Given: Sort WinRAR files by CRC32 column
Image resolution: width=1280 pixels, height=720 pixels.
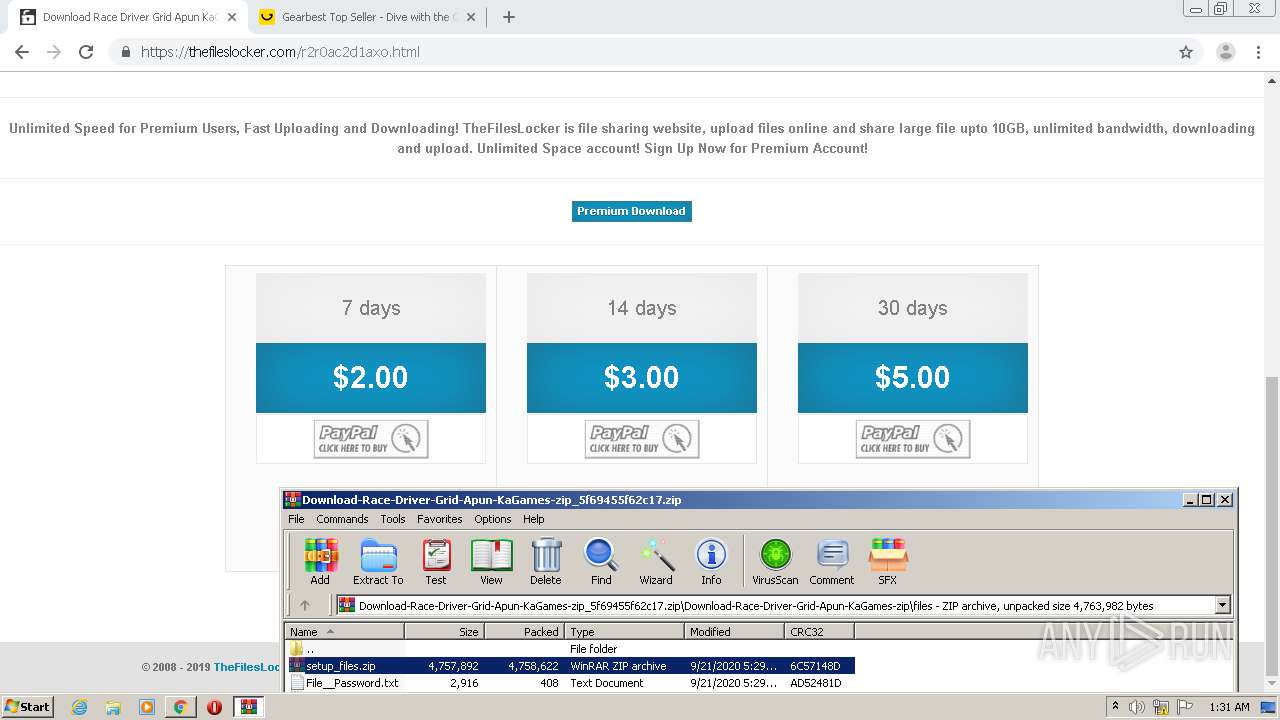Looking at the screenshot, I should pyautogui.click(x=819, y=631).
